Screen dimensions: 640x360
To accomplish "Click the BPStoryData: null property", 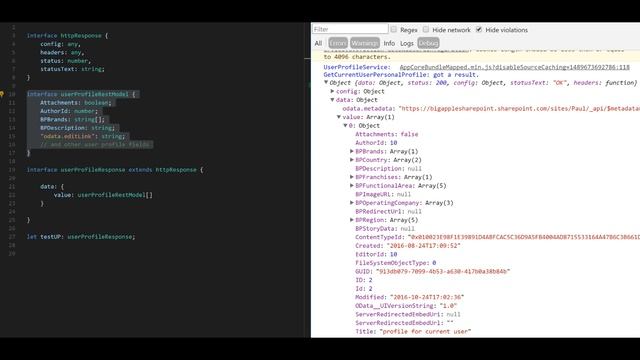I will (385, 229).
